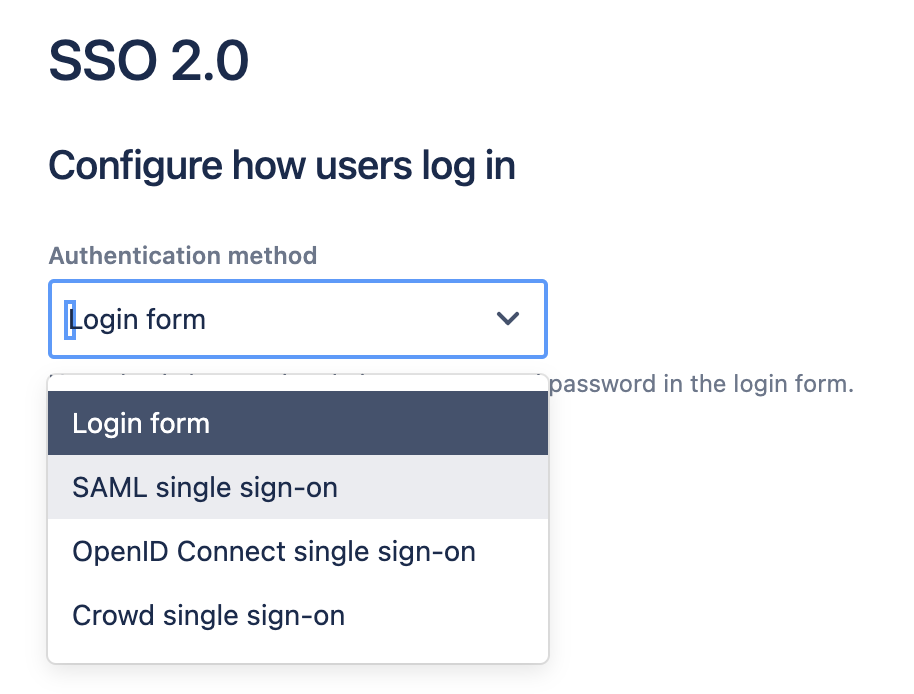Click the text cursor in the select box

[x=69, y=319]
